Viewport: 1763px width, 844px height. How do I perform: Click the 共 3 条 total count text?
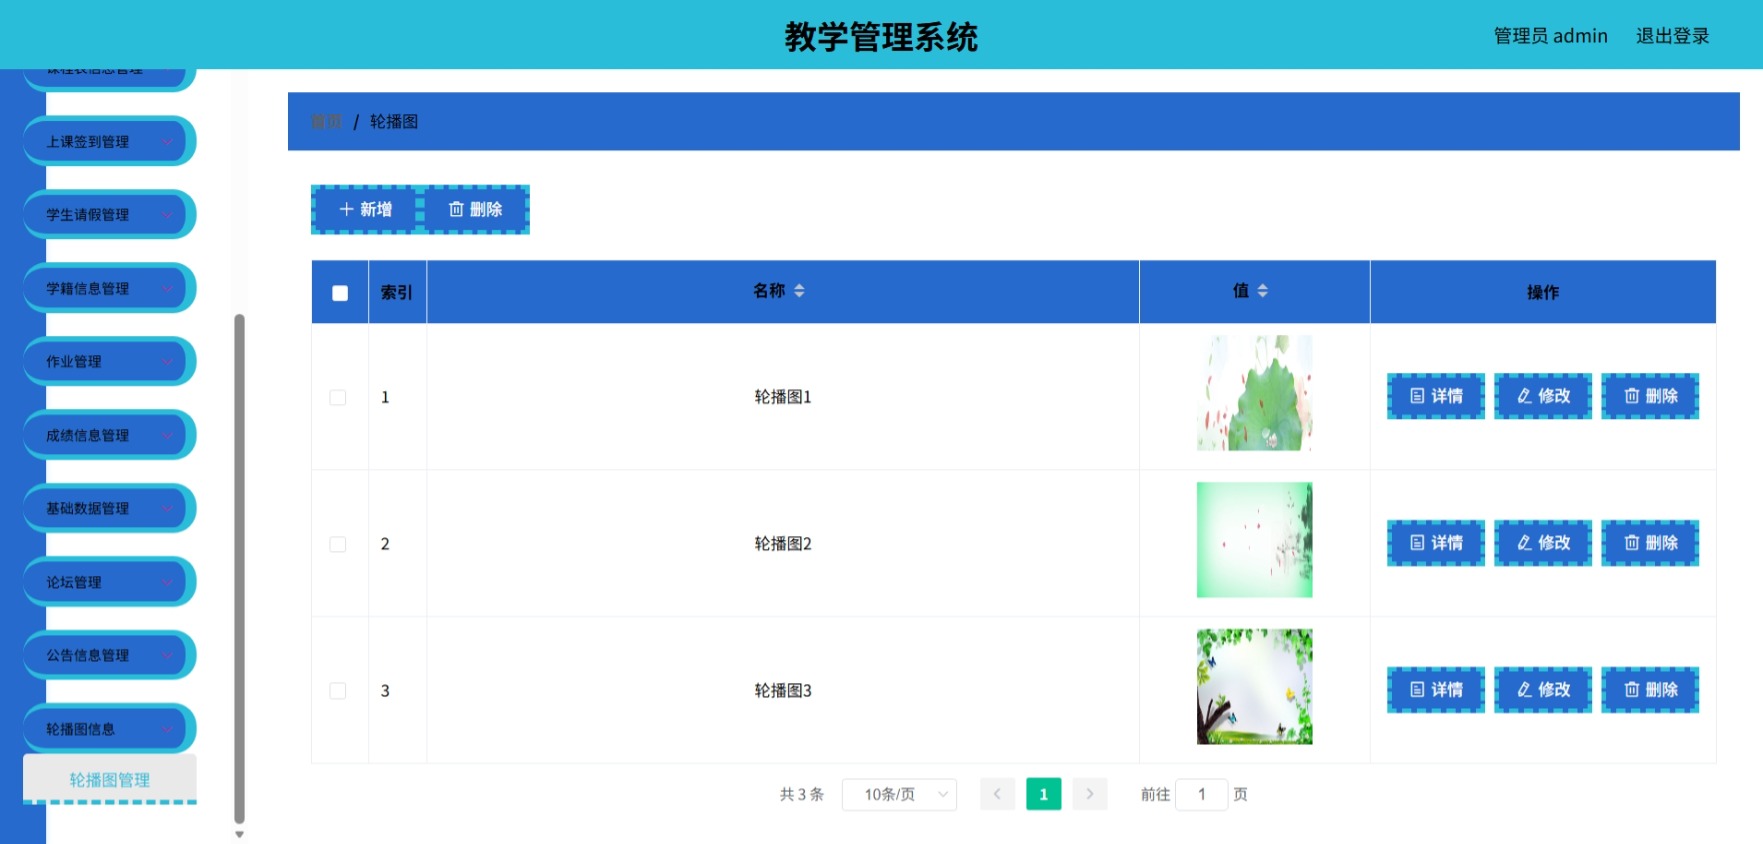pyautogui.click(x=802, y=795)
